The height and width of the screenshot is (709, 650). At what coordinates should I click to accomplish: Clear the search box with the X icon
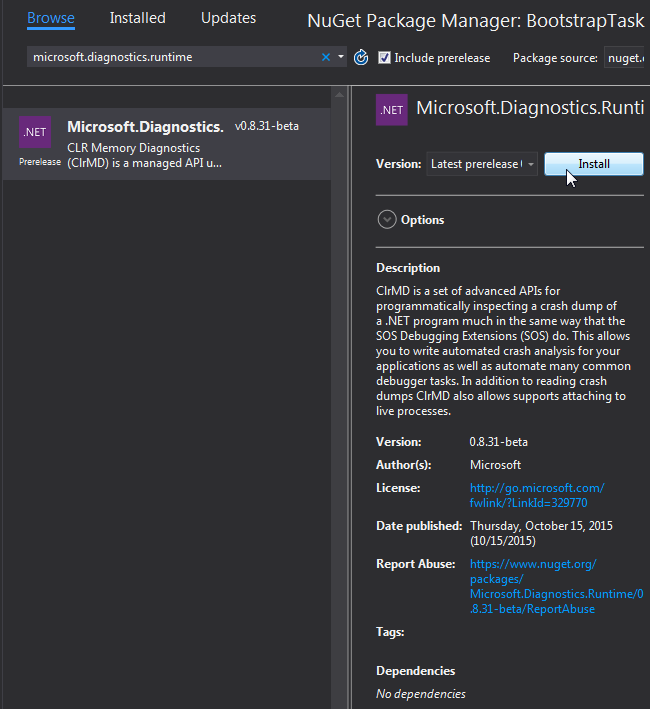325,57
